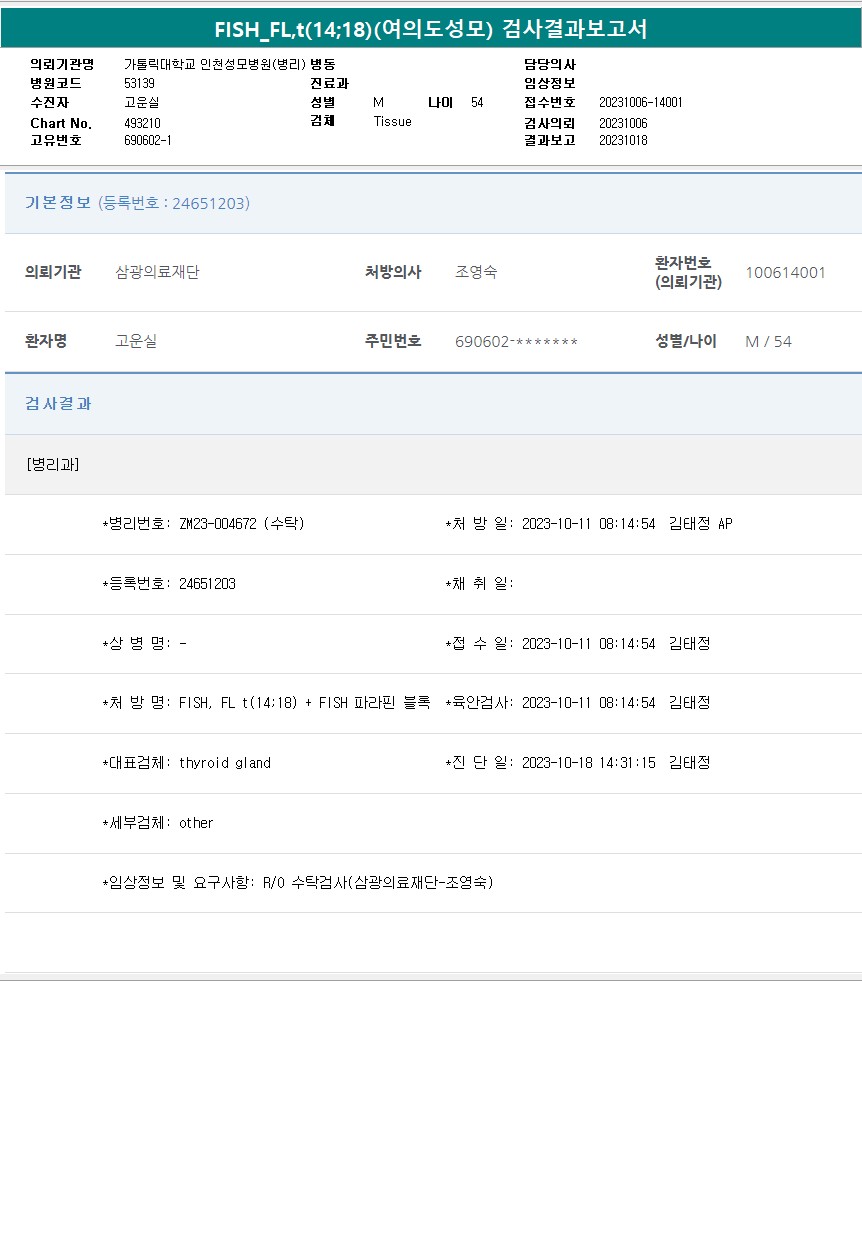Click prescribing doctor name 조영숙
The width and height of the screenshot is (862, 1240).
476,272
